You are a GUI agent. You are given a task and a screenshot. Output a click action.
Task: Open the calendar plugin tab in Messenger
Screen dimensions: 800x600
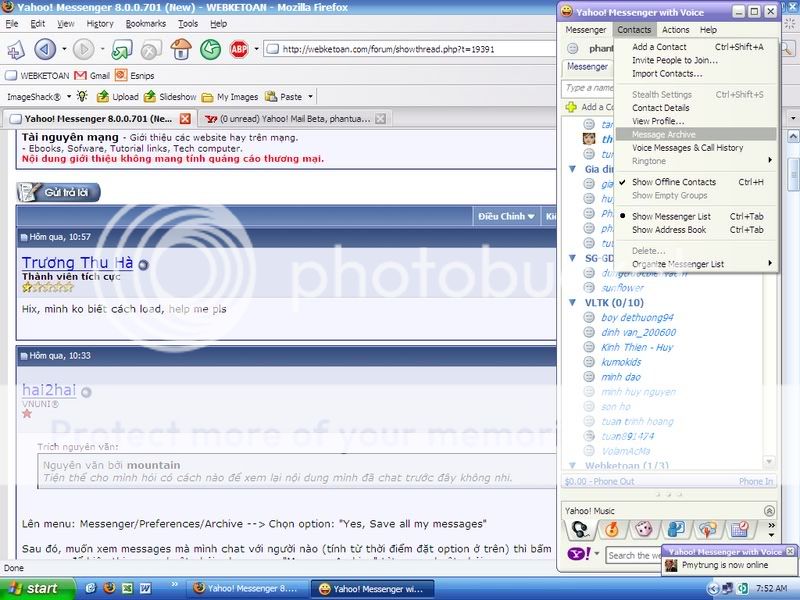point(739,529)
